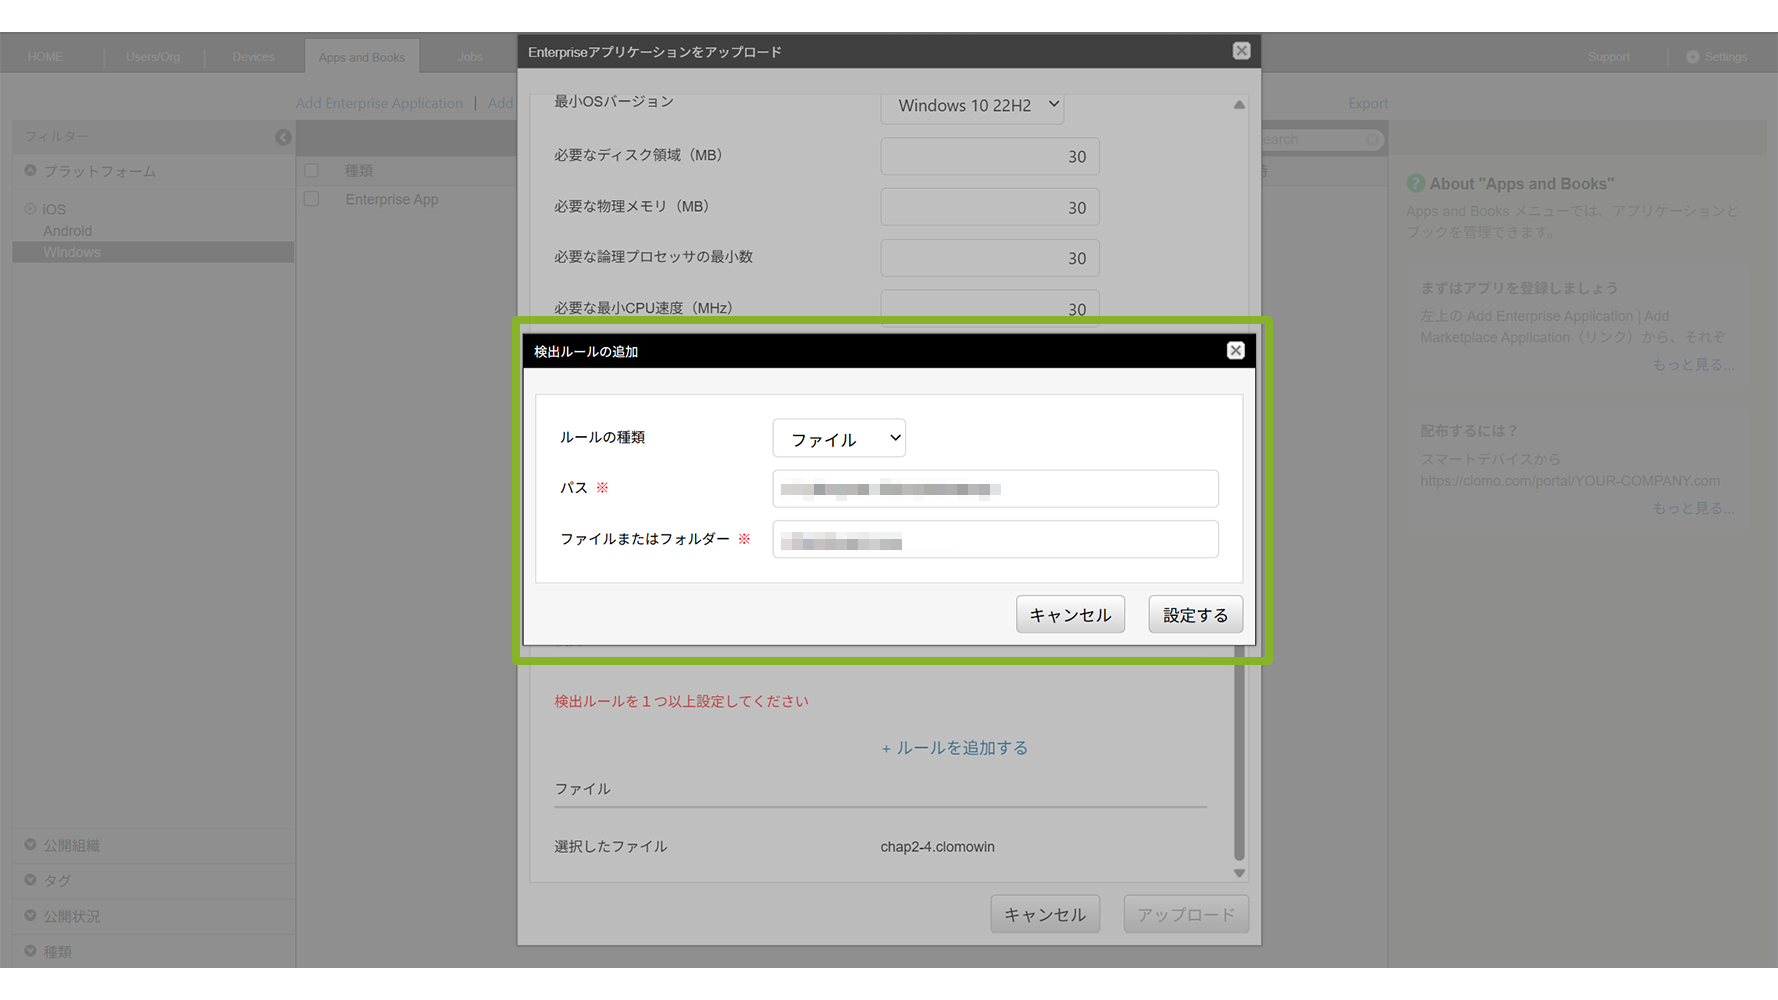Click the upload dialog scroll-up arrow
The image size is (1778, 1000).
[x=1239, y=105]
